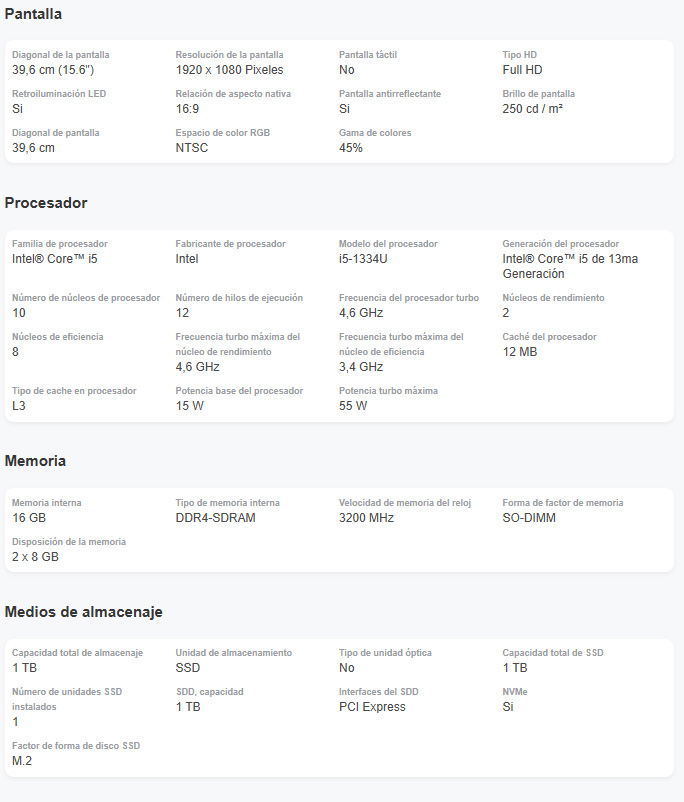This screenshot has height=802, width=684.
Task: Click the 45% color gamut value
Action: click(x=350, y=148)
